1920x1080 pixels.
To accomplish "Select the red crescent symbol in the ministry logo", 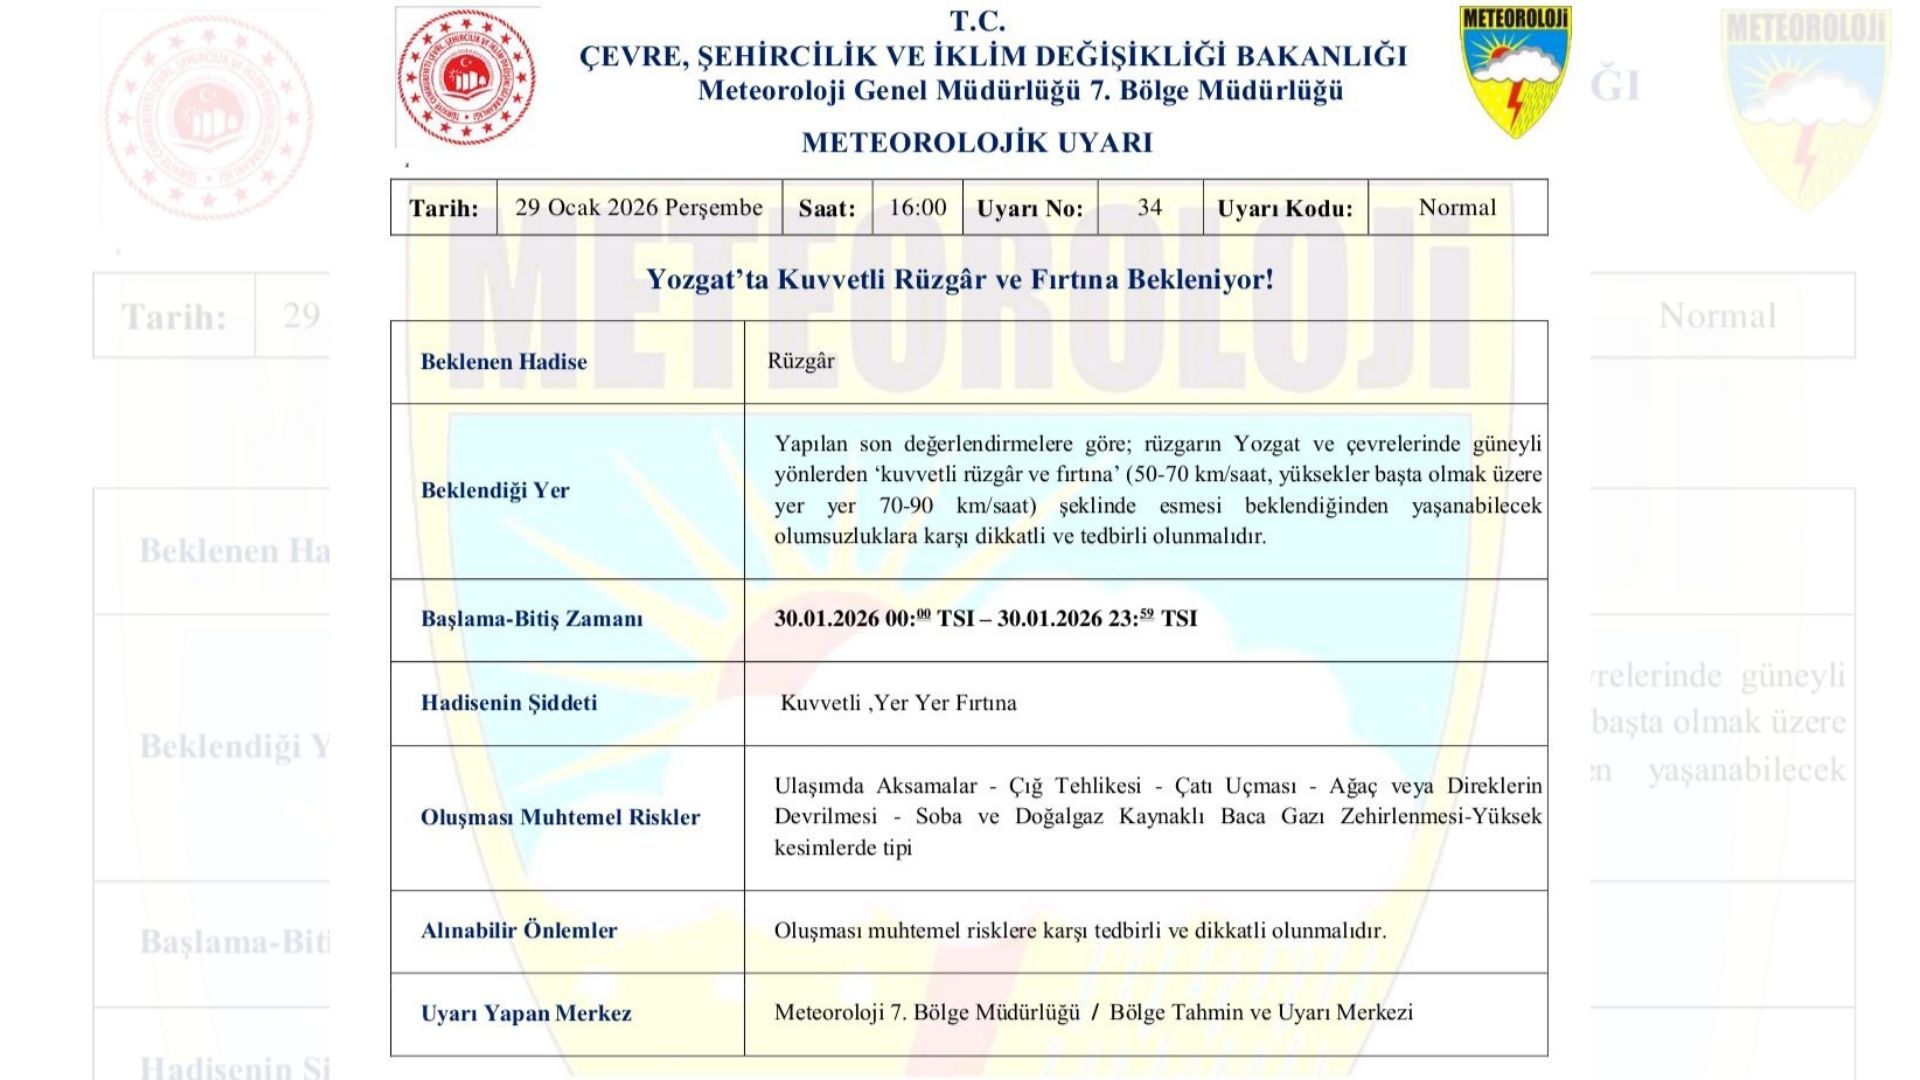I will pyautogui.click(x=462, y=60).
